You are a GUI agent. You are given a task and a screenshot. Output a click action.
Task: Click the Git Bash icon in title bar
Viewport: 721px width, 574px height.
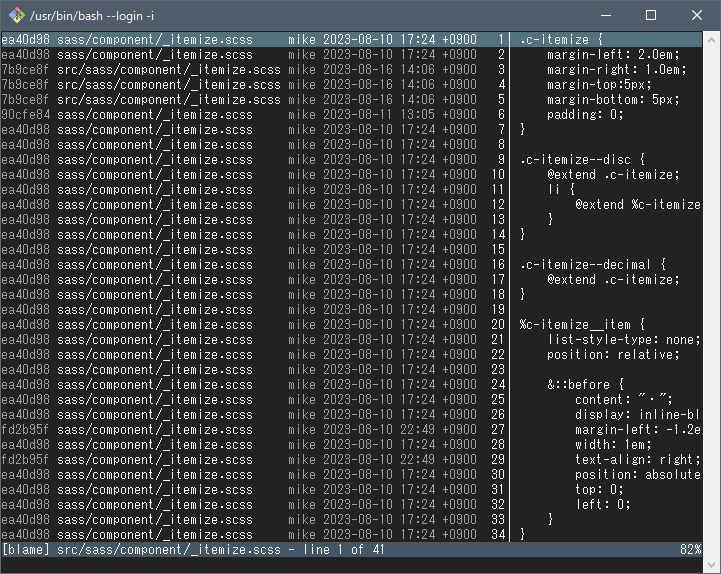point(16,15)
